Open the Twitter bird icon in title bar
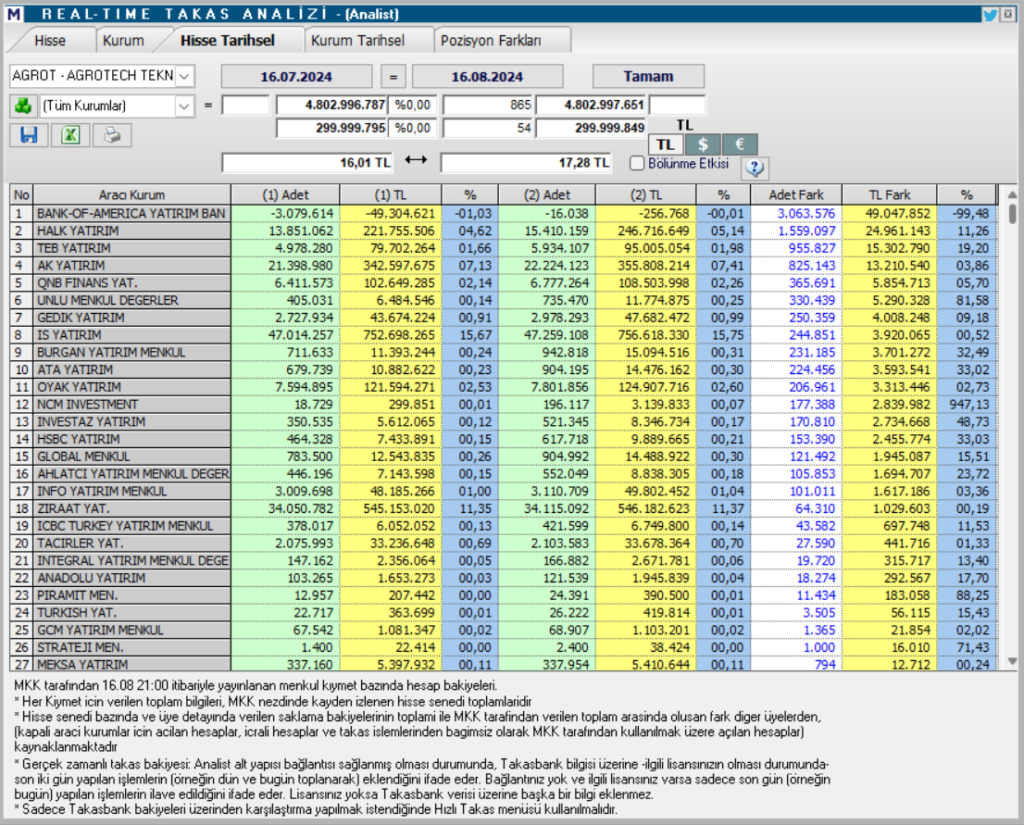The image size is (1024, 825). tap(990, 14)
